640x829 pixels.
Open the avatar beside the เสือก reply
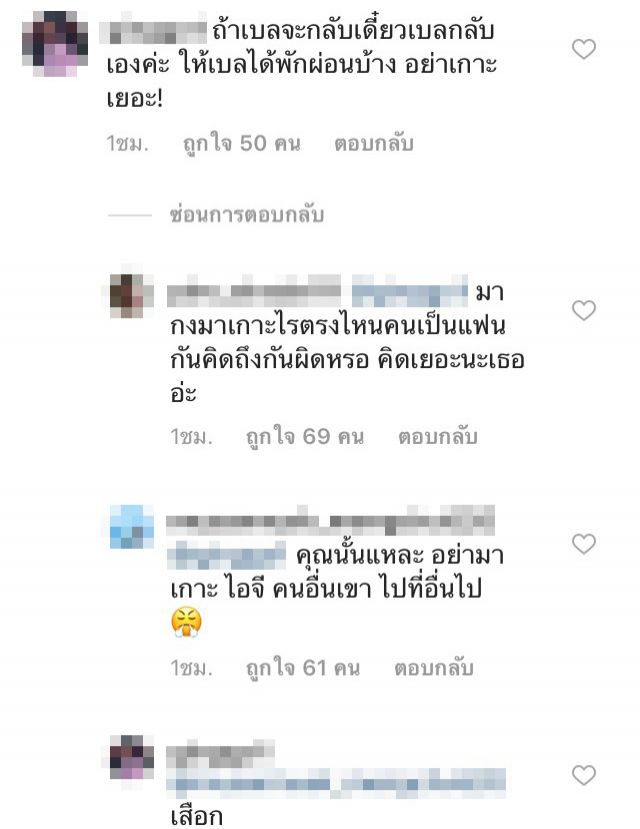(x=132, y=757)
